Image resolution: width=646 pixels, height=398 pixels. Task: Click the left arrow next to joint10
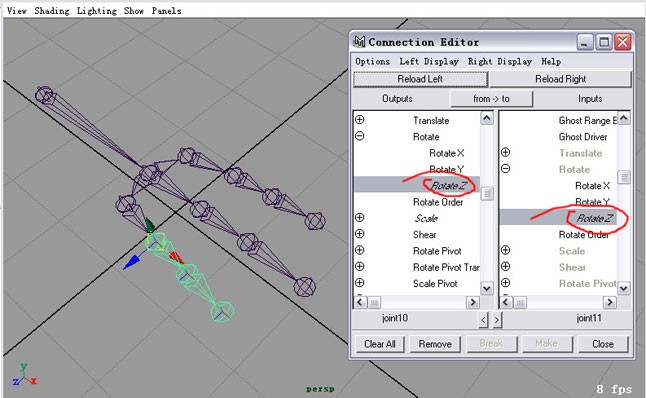tap(483, 319)
